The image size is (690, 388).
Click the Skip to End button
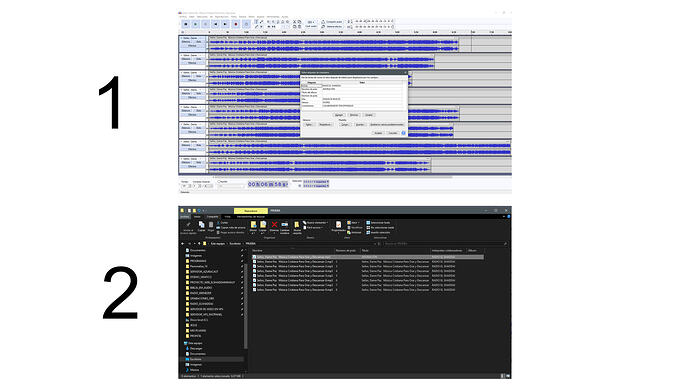click(225, 24)
